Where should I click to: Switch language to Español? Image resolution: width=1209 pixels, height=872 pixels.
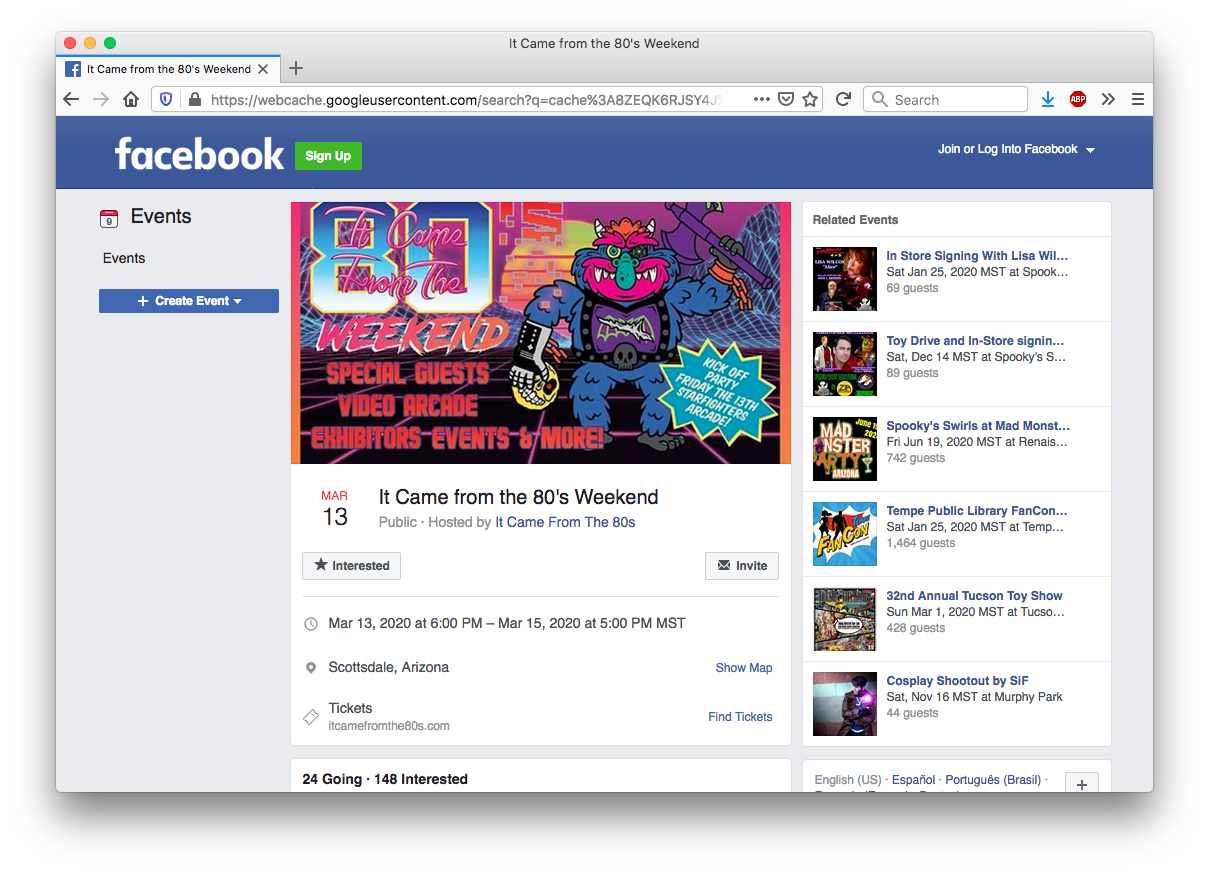point(914,780)
